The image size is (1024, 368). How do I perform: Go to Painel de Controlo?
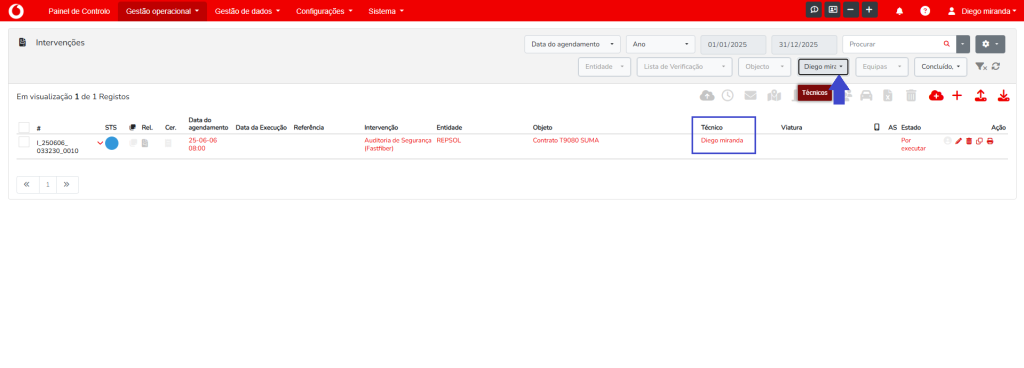click(79, 11)
